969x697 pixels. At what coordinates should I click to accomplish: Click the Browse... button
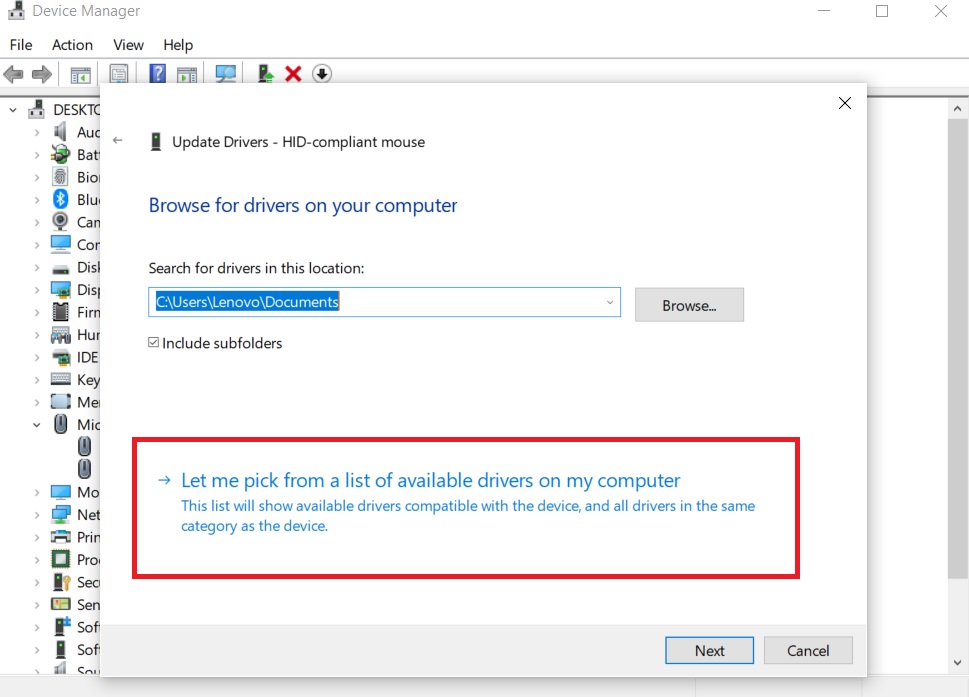[689, 305]
